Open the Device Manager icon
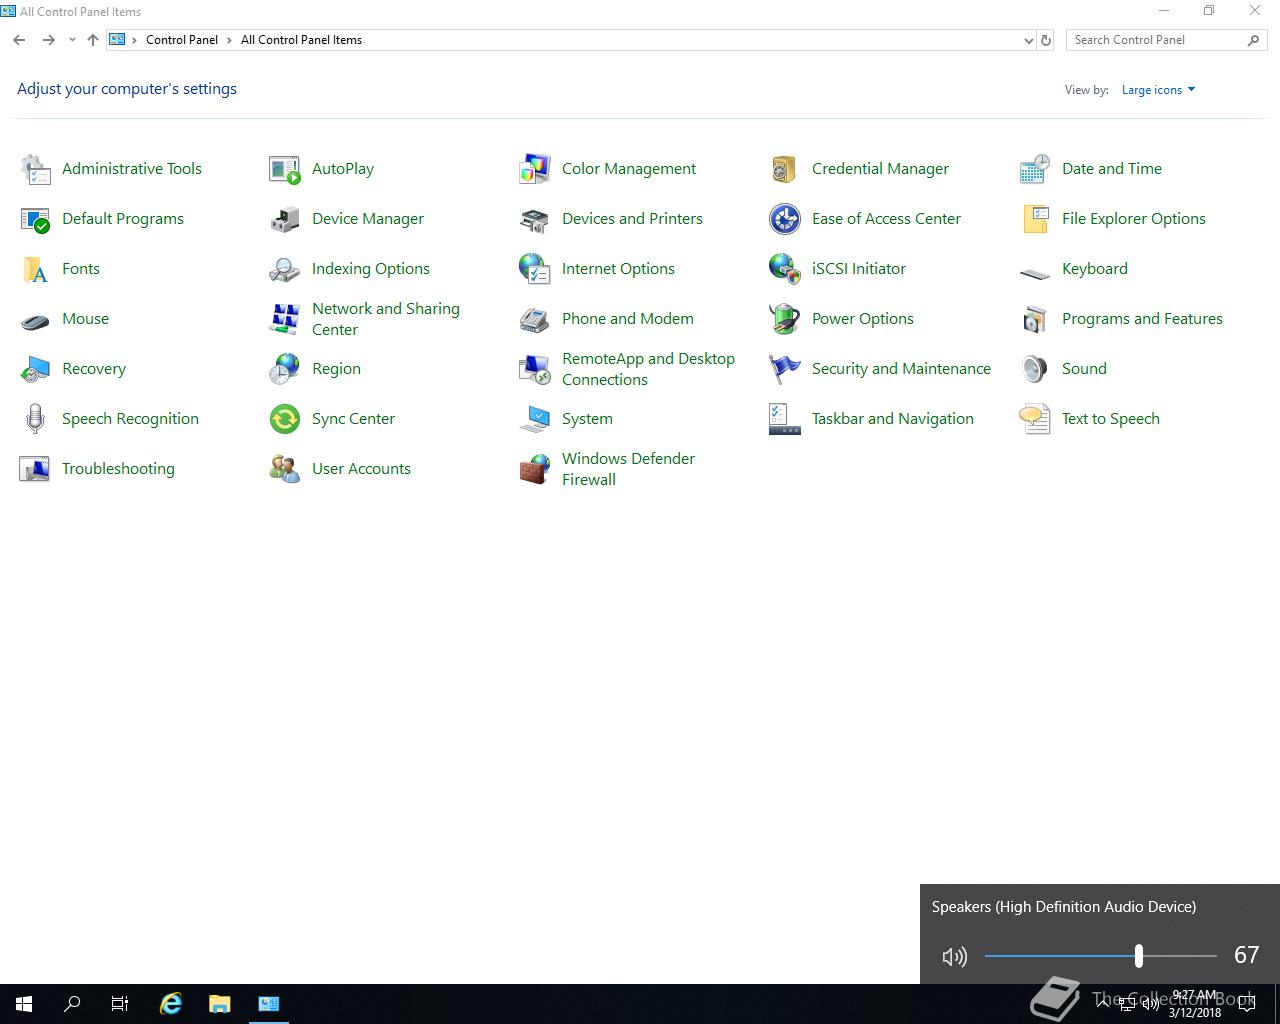 click(285, 219)
